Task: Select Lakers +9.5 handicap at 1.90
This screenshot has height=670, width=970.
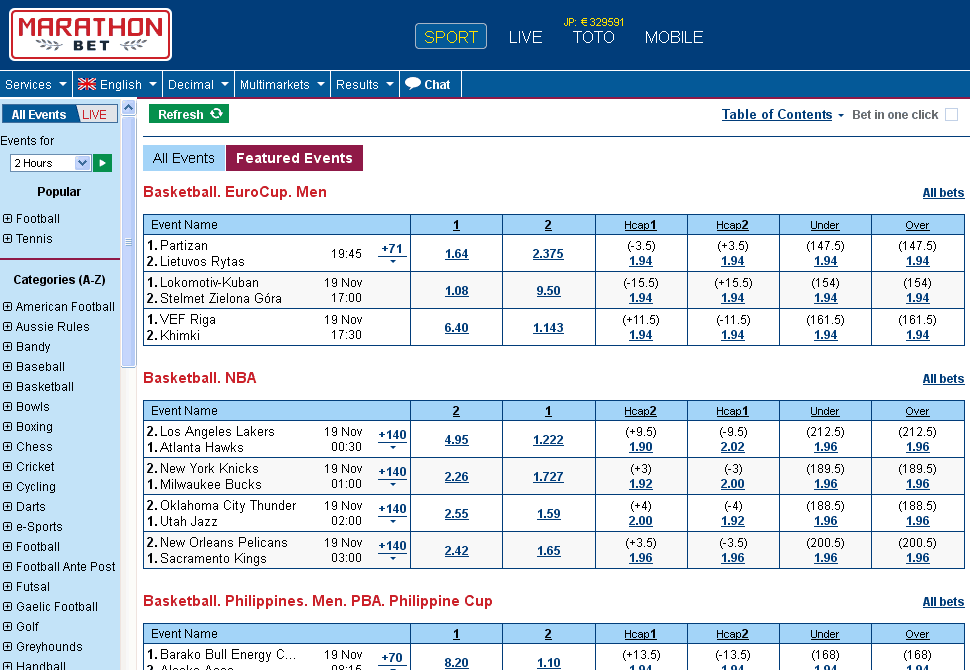Action: tap(640, 447)
